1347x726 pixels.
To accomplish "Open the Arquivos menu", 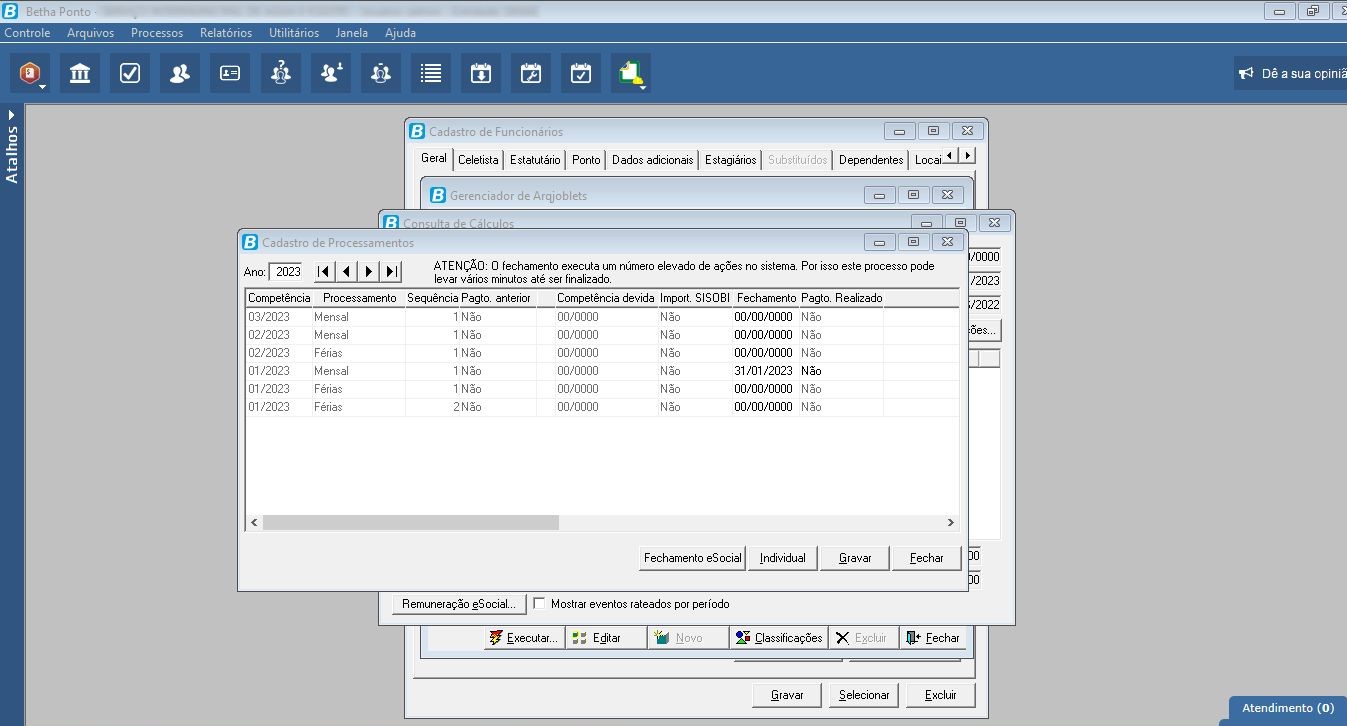I will [x=91, y=33].
